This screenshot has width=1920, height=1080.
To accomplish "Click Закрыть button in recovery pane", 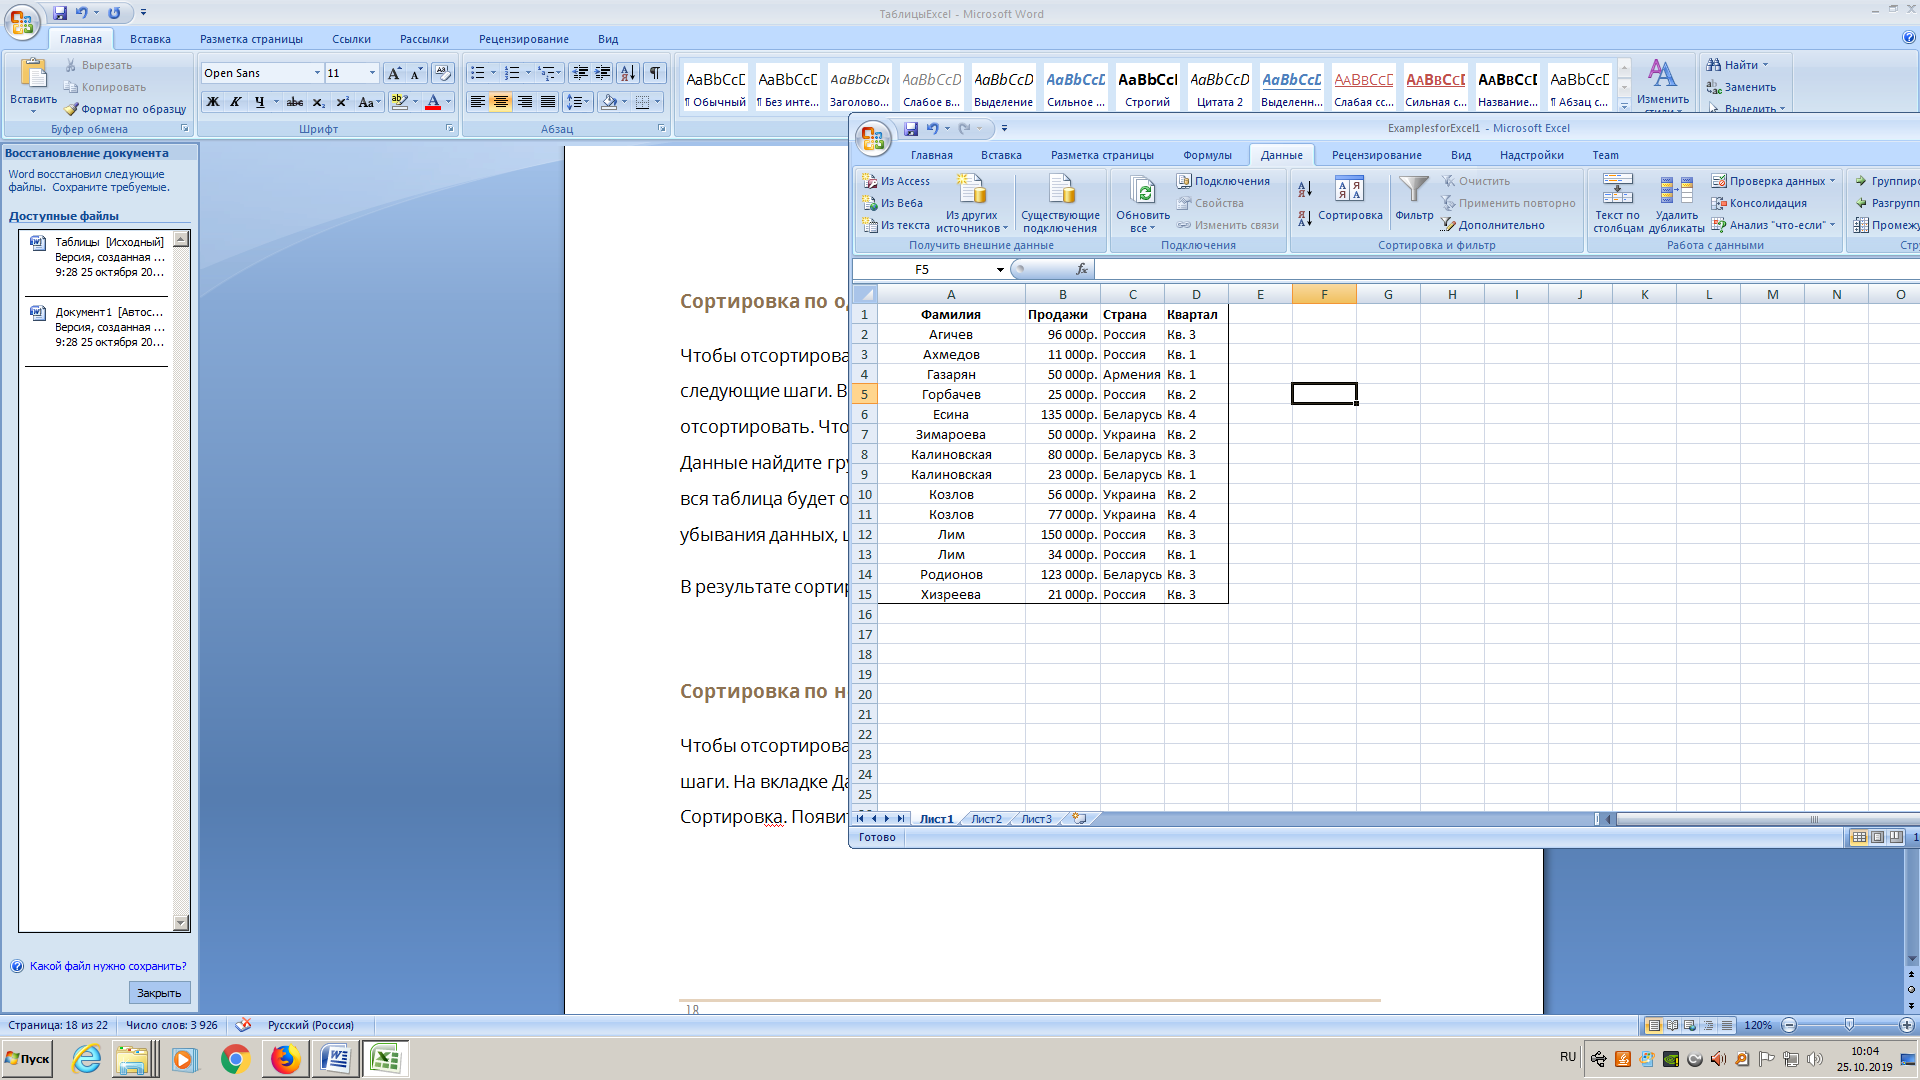I will coord(159,993).
